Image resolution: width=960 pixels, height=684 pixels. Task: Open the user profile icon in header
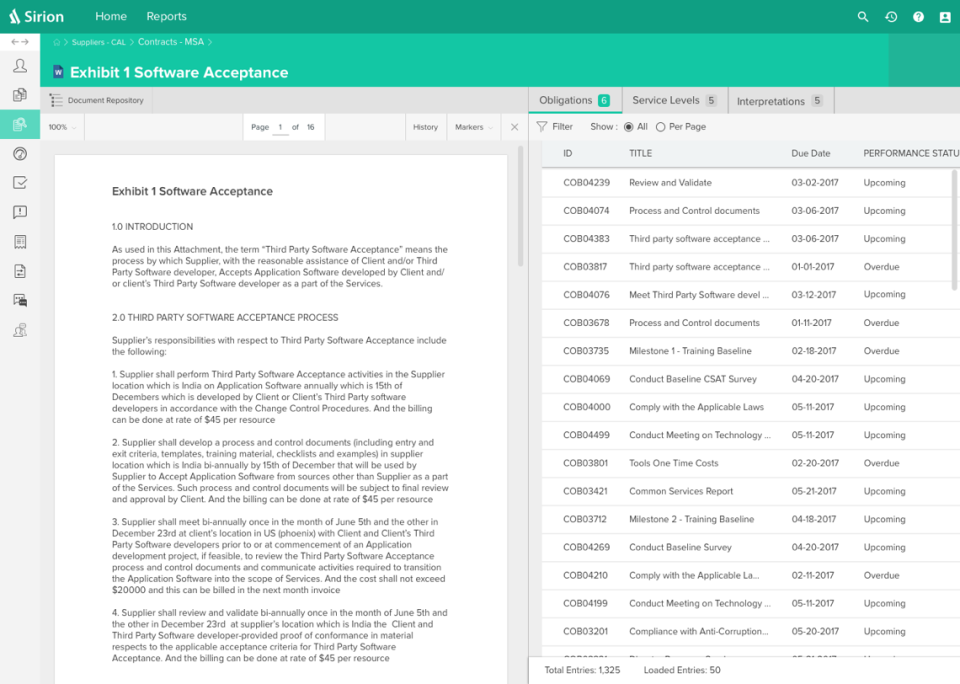pos(945,17)
